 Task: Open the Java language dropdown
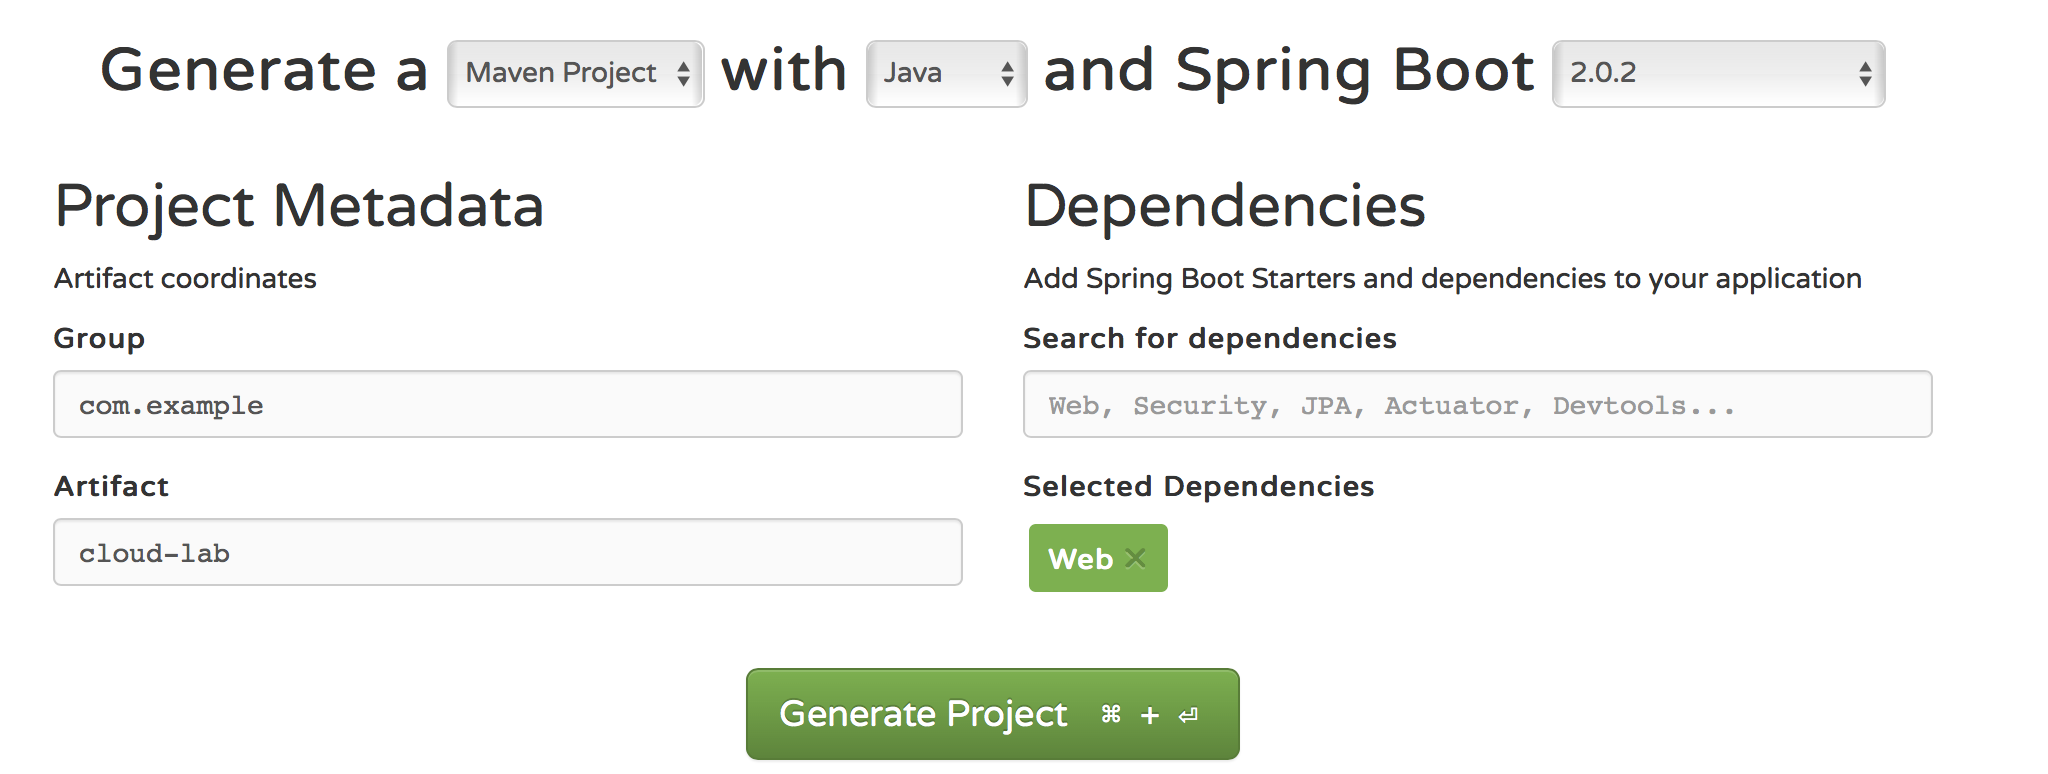click(x=946, y=74)
